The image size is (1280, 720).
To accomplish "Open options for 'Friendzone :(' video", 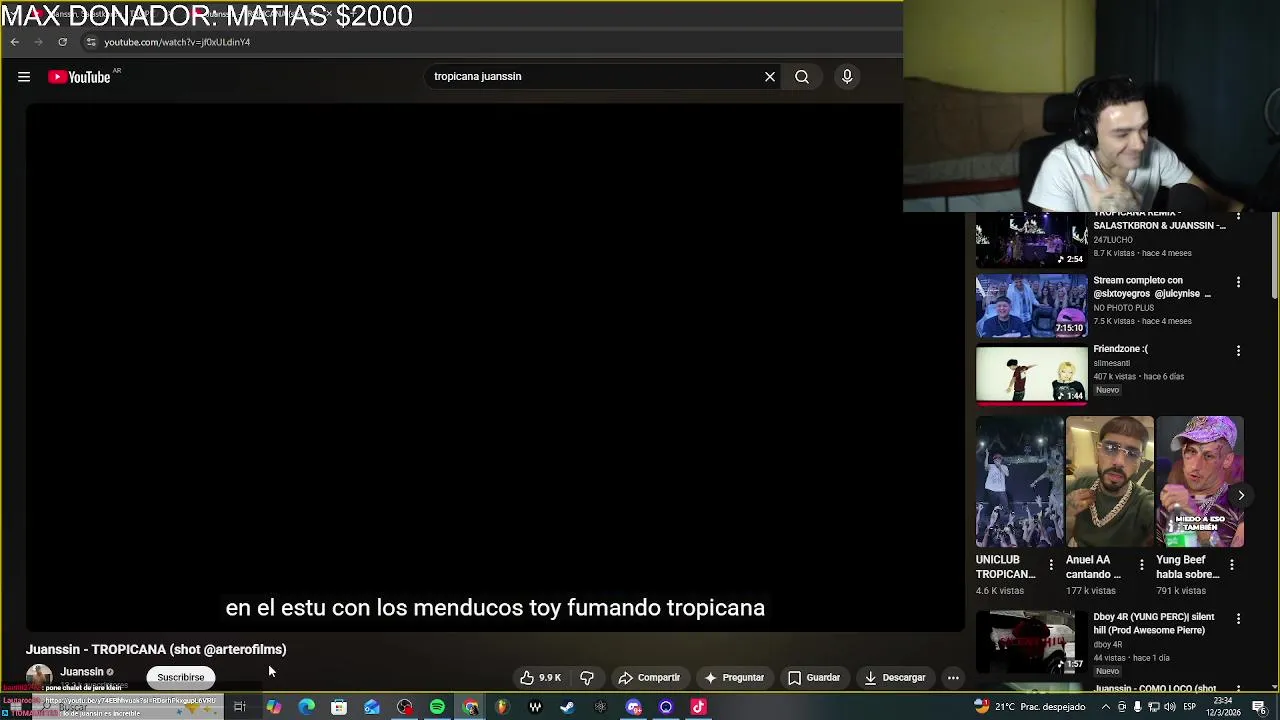I will click(1238, 351).
